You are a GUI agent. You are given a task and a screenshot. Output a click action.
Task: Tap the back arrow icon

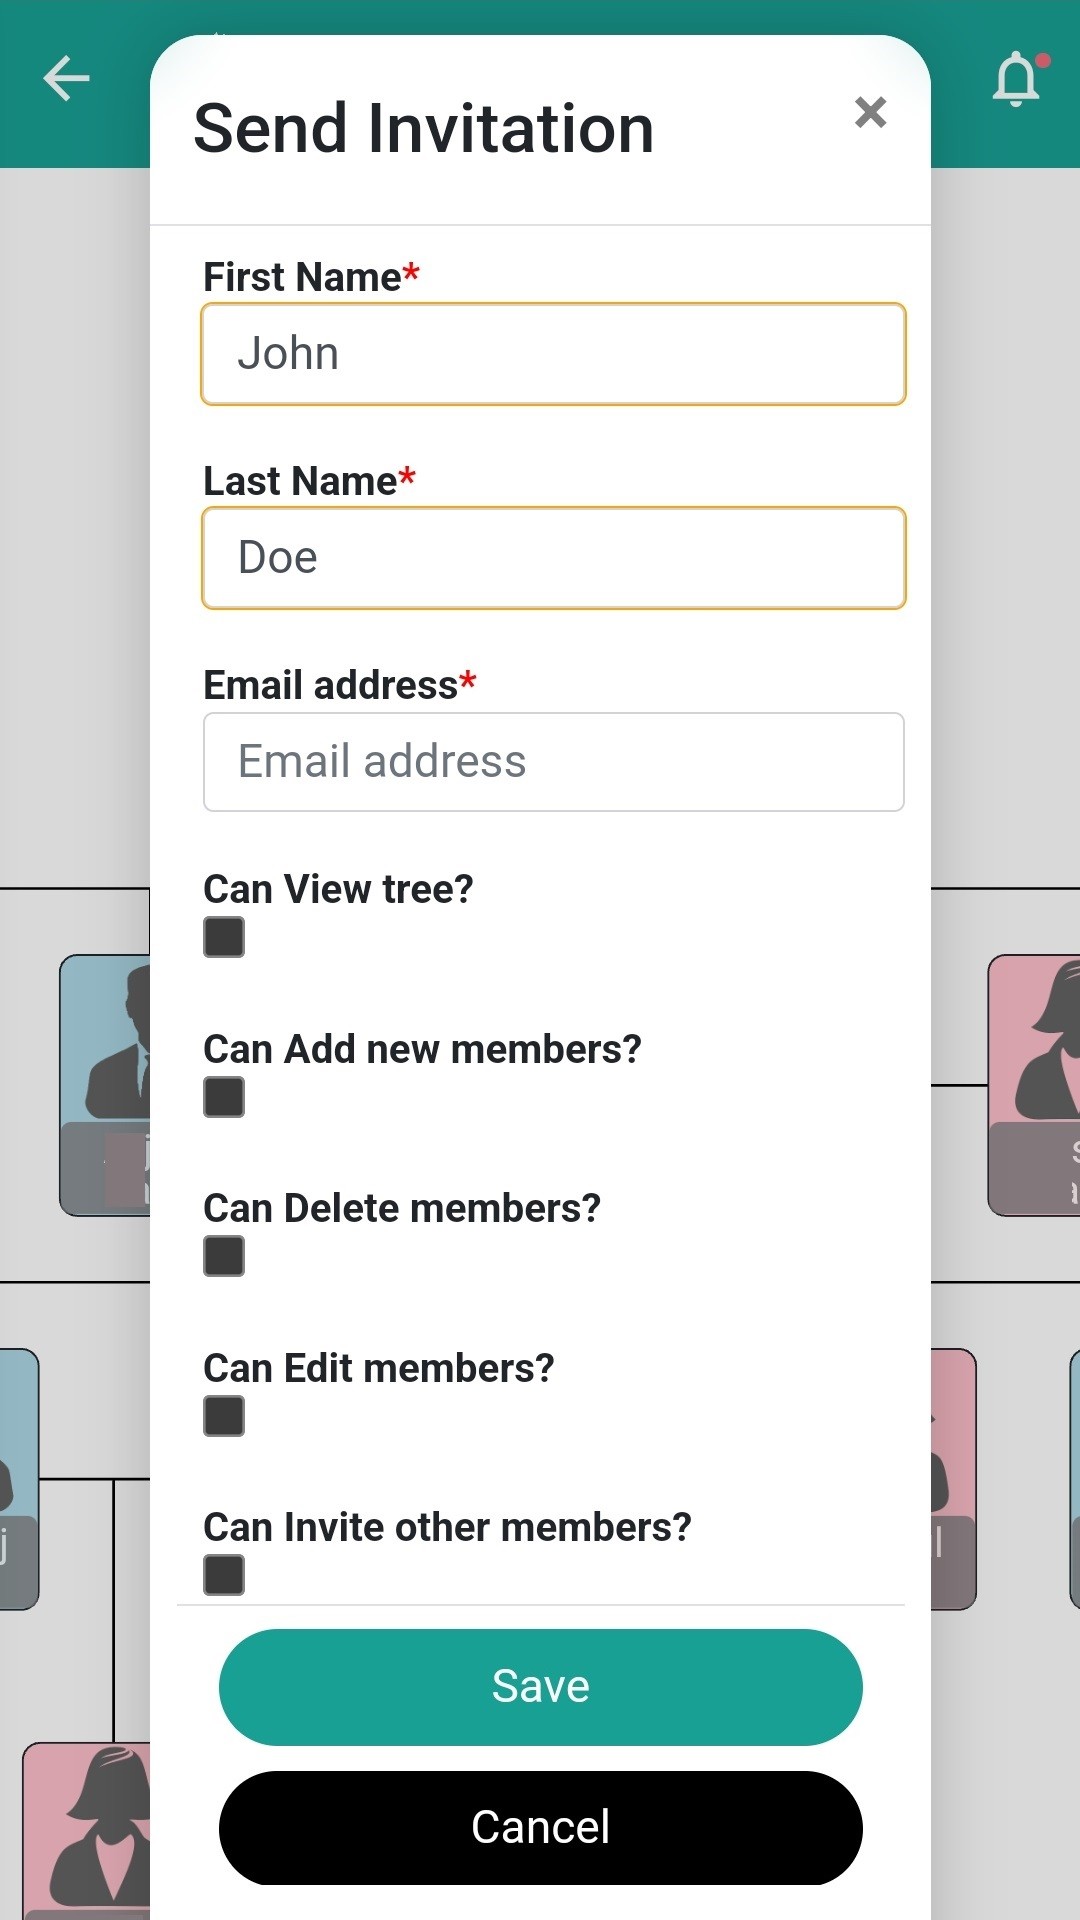[67, 79]
